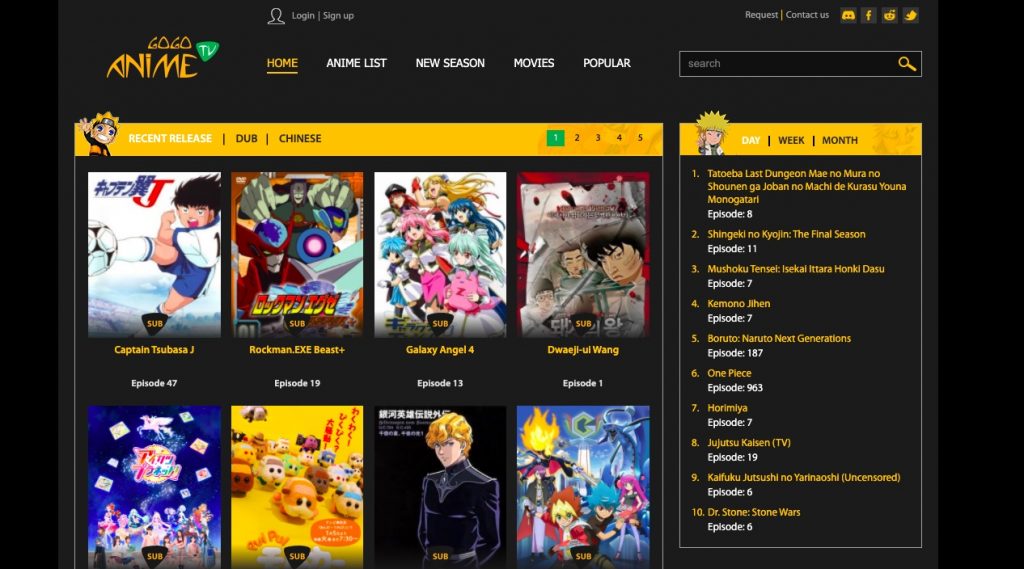Click 'Episode 47' under Captain Tsubasa J

[x=154, y=383]
